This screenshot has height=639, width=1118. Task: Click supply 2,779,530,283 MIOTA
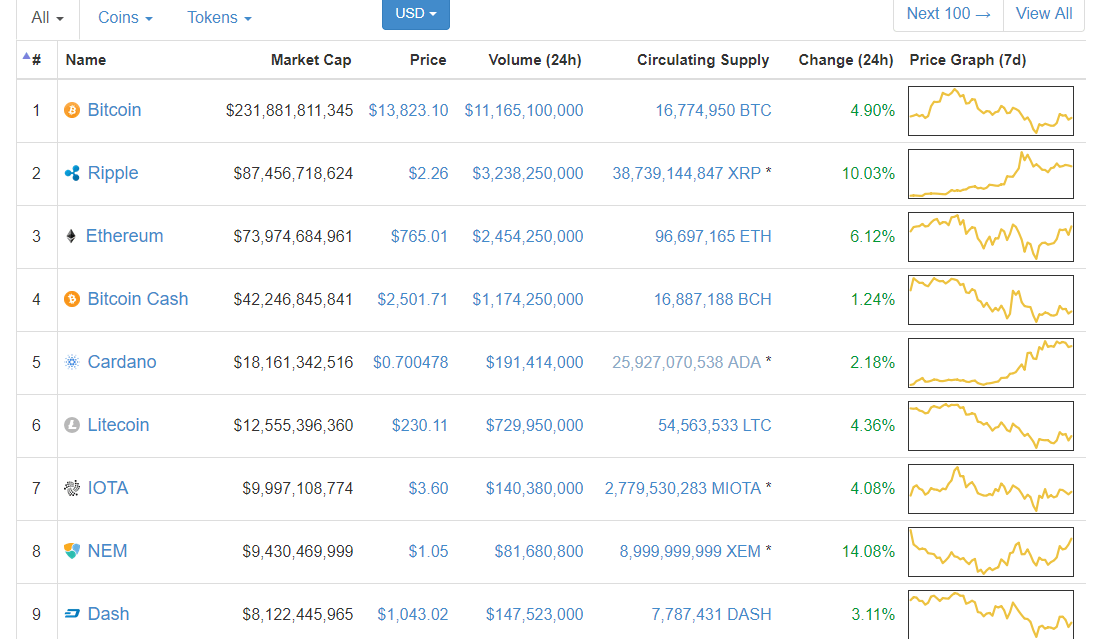pos(682,488)
